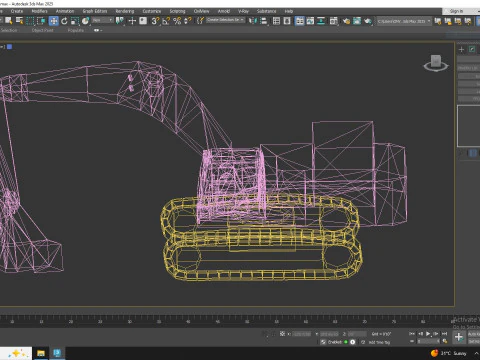
Task: Select the Select Object tool
Action: point(9,21)
